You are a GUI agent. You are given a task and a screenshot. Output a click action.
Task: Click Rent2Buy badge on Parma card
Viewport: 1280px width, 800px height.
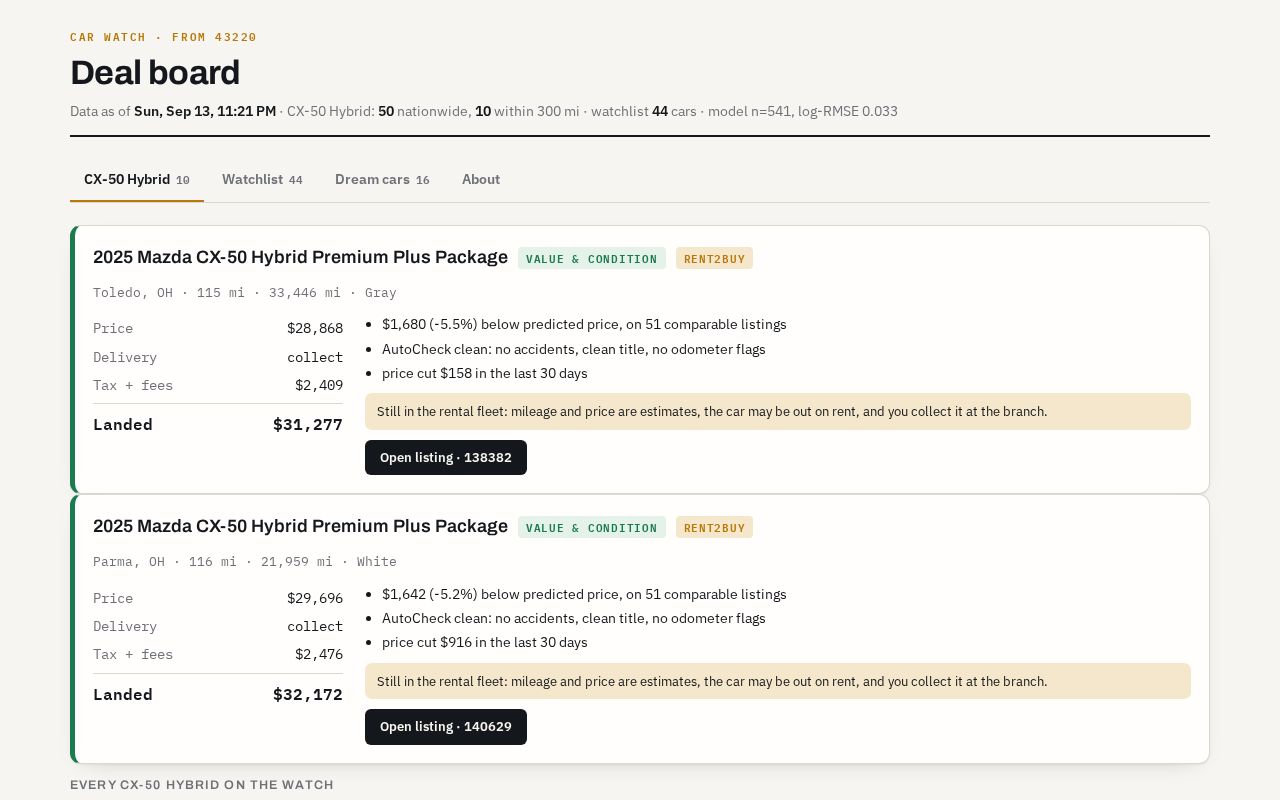point(714,528)
